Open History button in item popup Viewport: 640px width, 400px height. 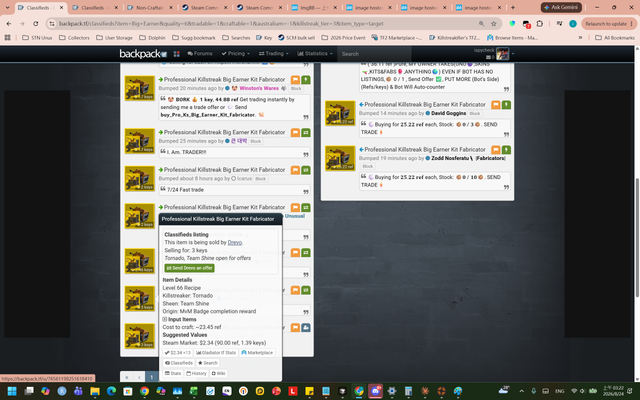click(x=196, y=373)
